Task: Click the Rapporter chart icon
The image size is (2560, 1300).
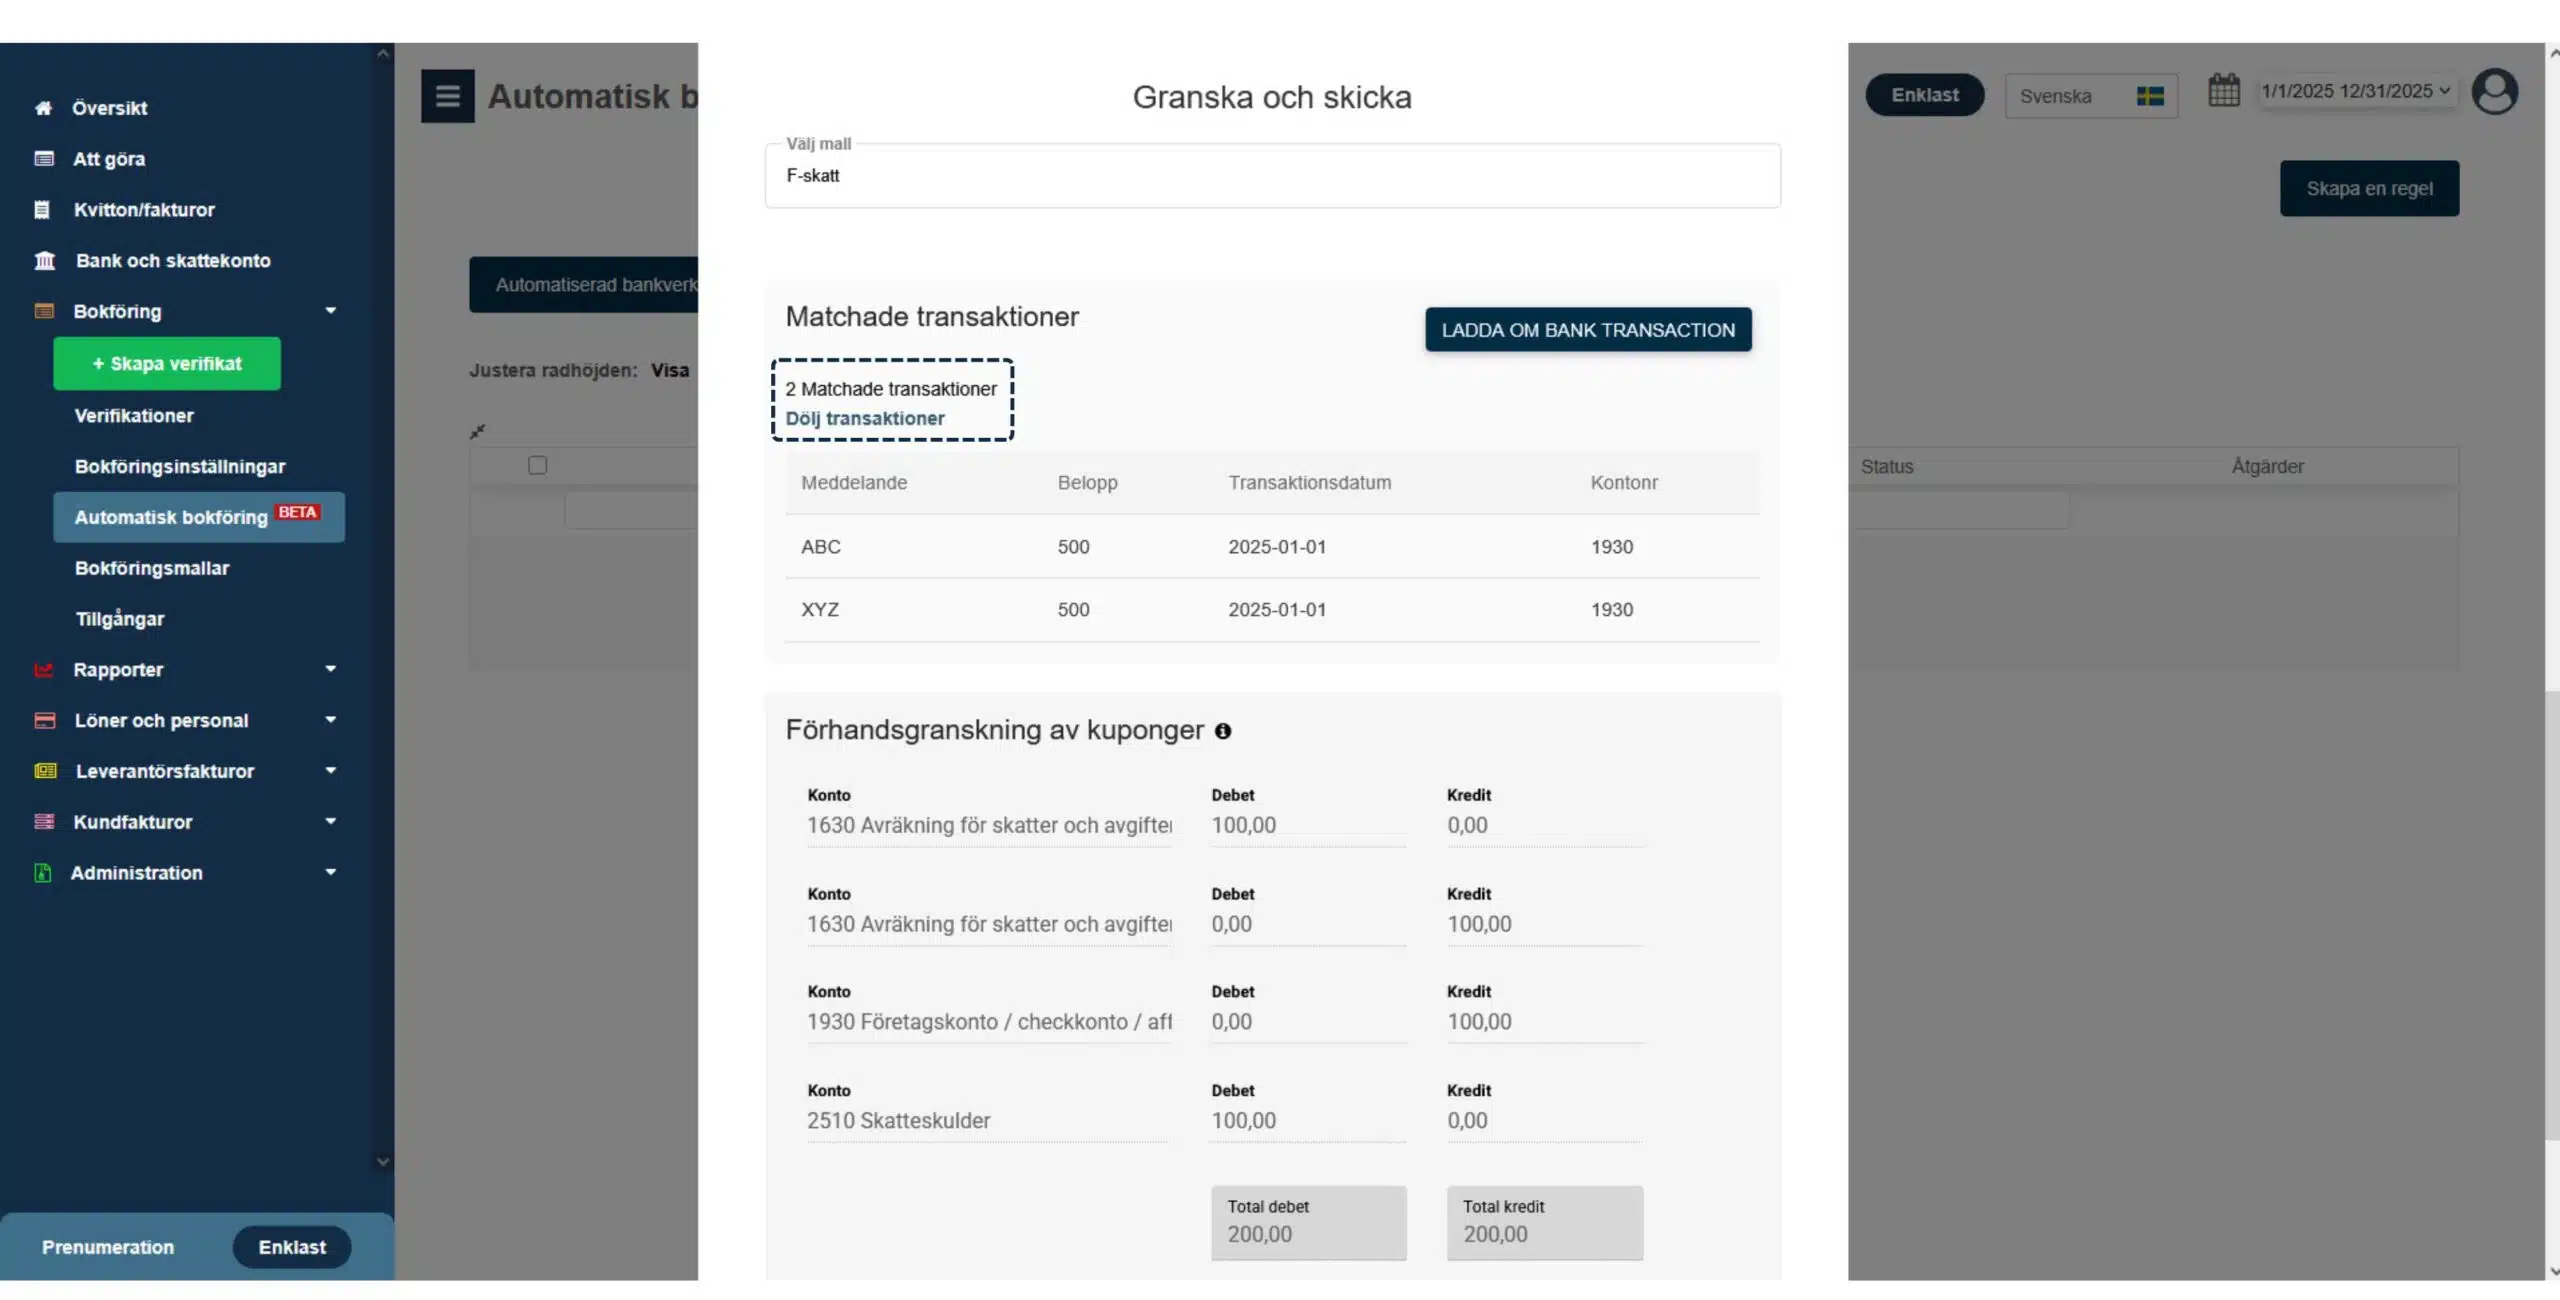Action: 44,670
